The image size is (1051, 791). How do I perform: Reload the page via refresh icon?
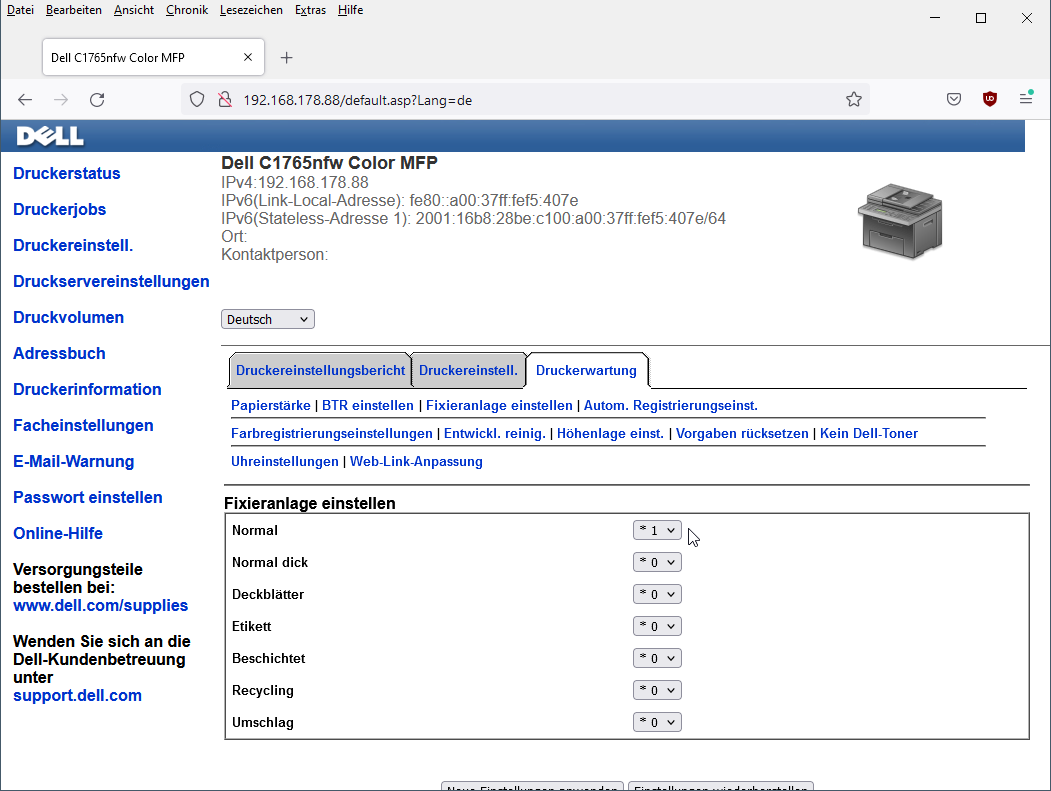tap(96, 99)
